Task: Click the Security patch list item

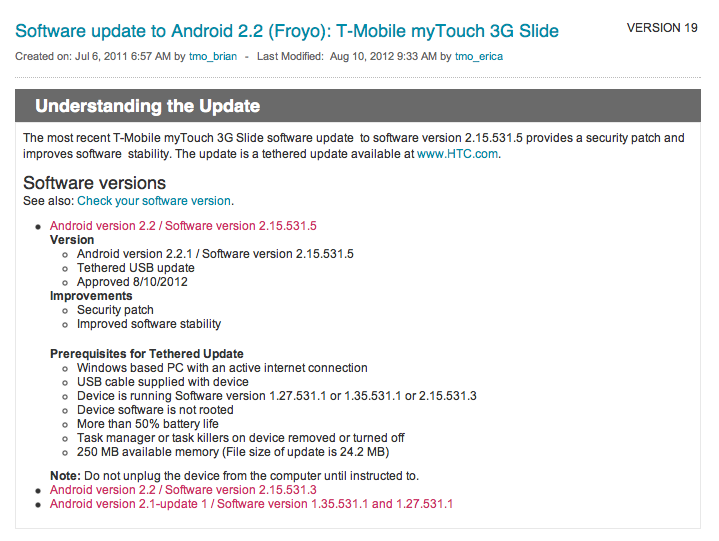Action: (x=115, y=310)
